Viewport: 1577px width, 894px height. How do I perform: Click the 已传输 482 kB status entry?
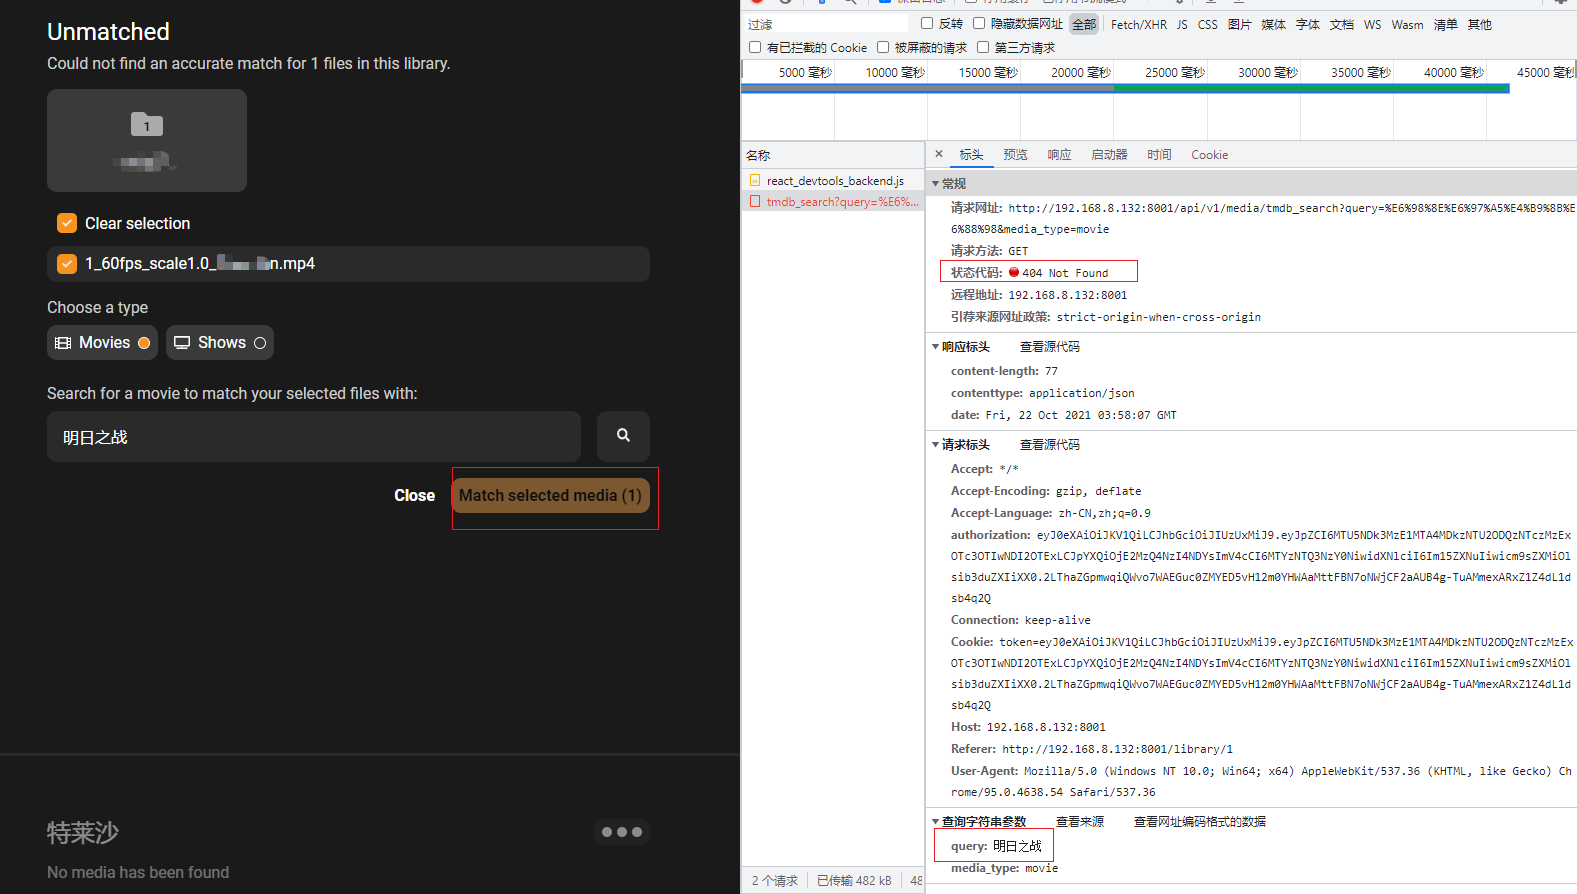point(853,881)
